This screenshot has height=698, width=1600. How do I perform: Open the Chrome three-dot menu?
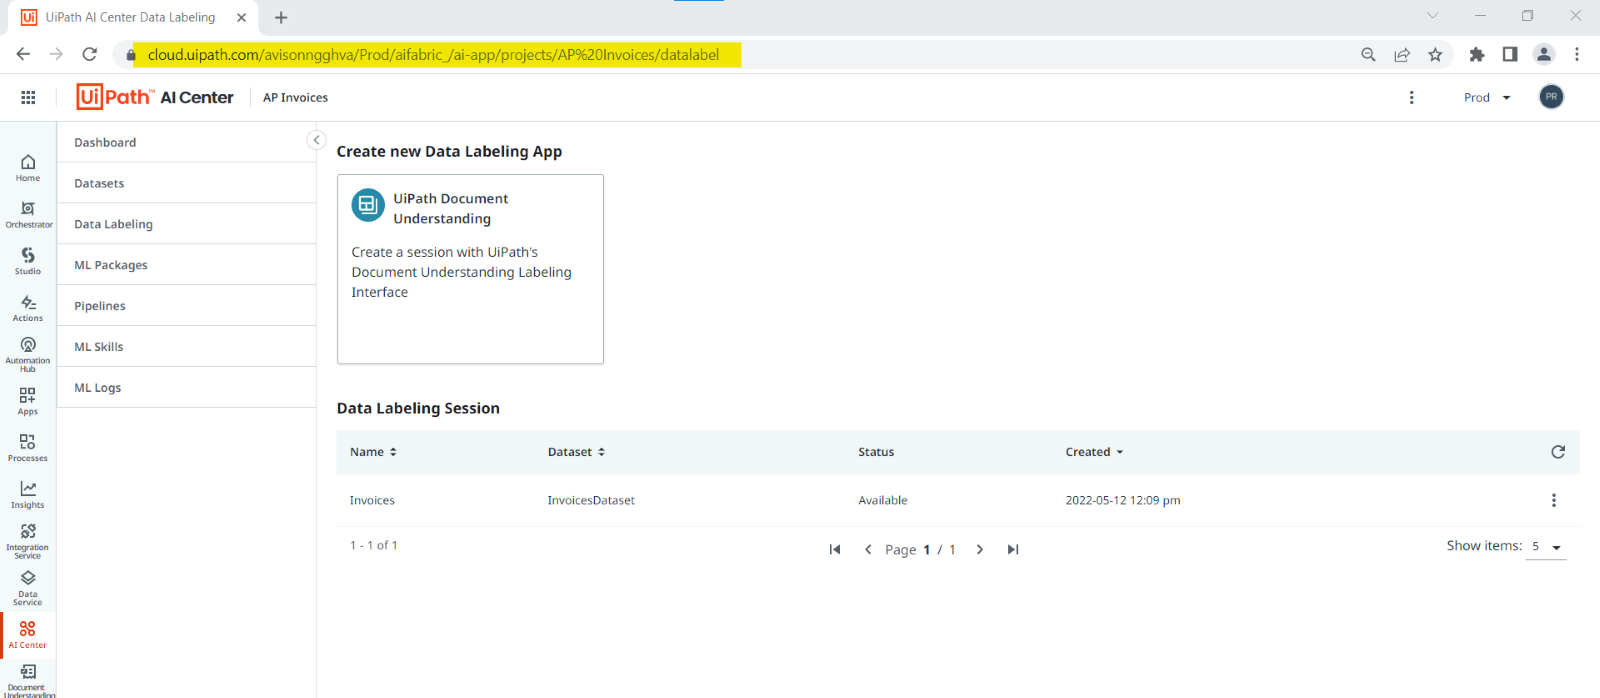1577,54
